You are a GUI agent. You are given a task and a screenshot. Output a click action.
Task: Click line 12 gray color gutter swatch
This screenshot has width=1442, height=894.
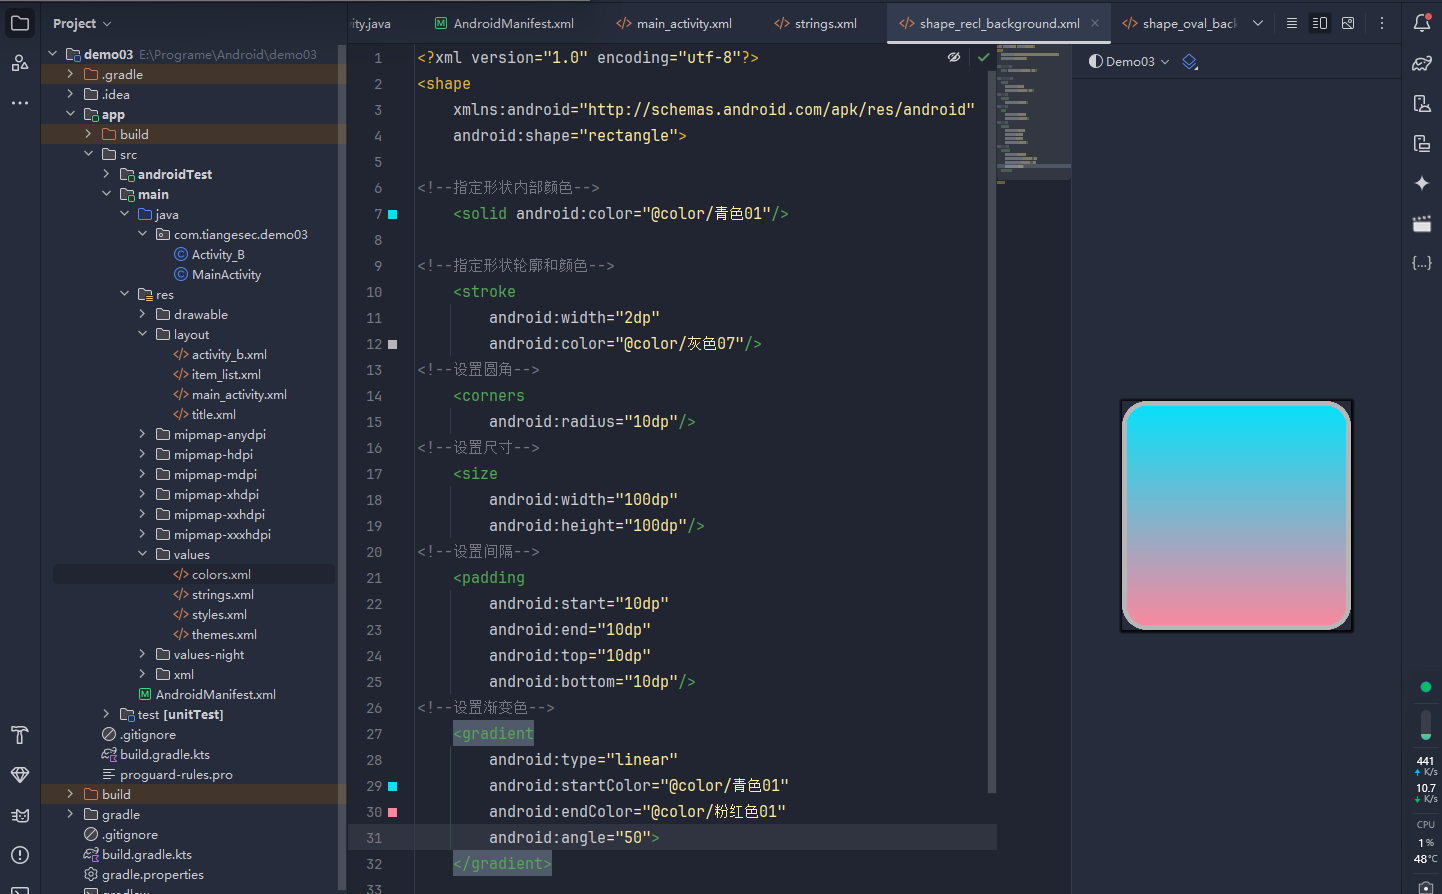pos(393,344)
